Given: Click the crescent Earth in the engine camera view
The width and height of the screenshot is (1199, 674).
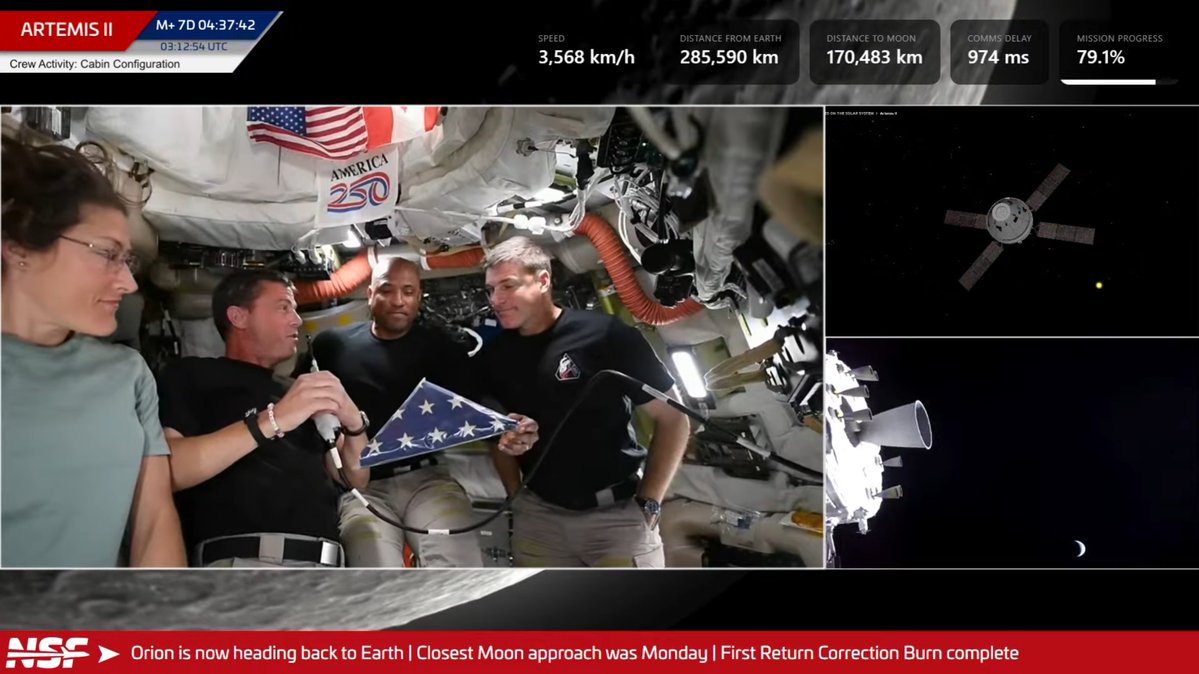Looking at the screenshot, I should tap(1080, 549).
